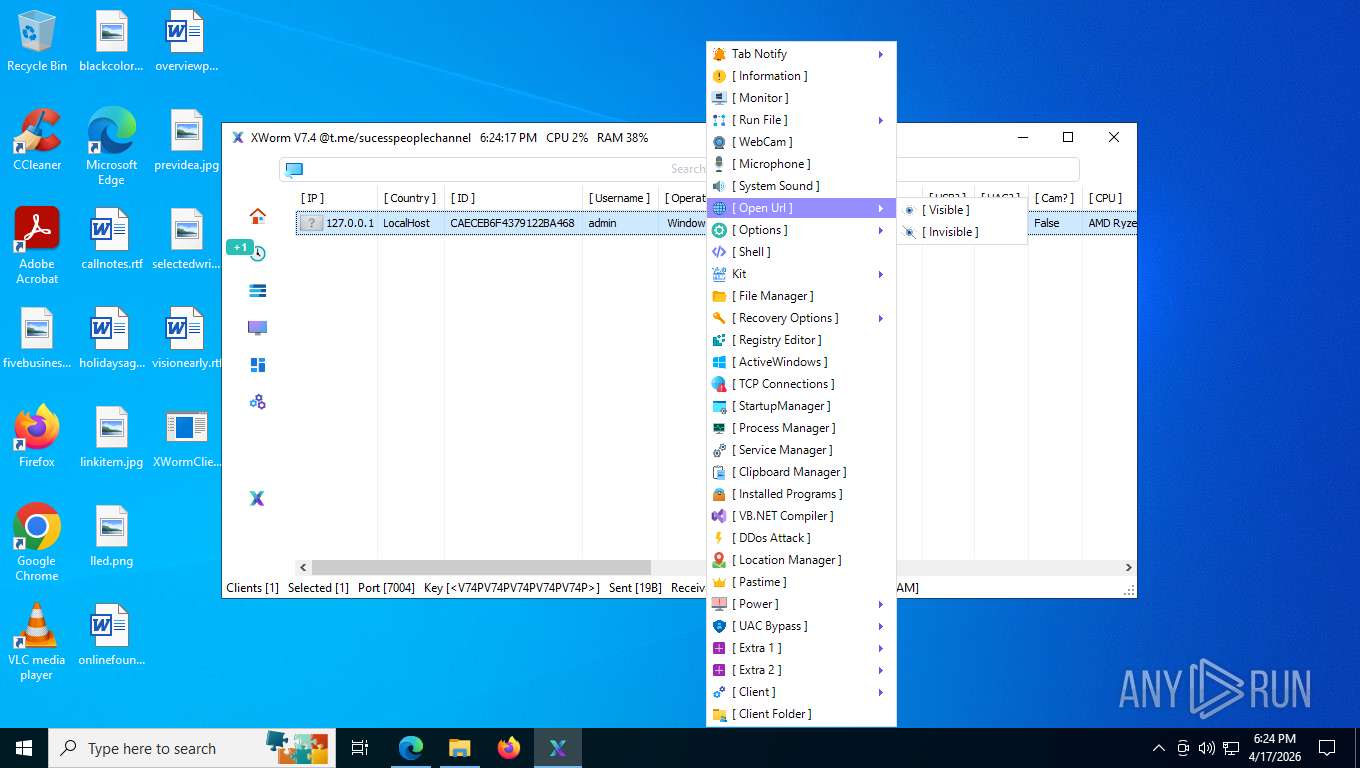Click the Registry Editor icon

719,340
